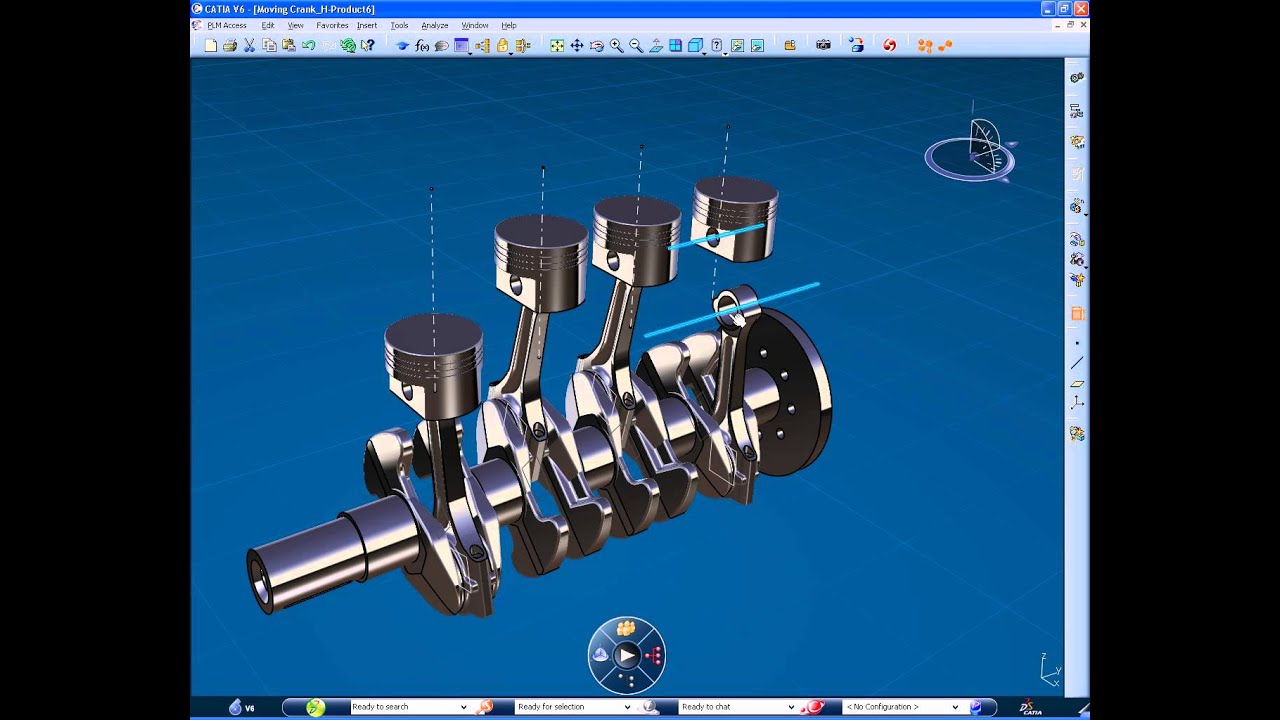Viewport: 1280px width, 720px height.
Task: Open the '< No Configuration >' dropdown
Action: click(903, 707)
